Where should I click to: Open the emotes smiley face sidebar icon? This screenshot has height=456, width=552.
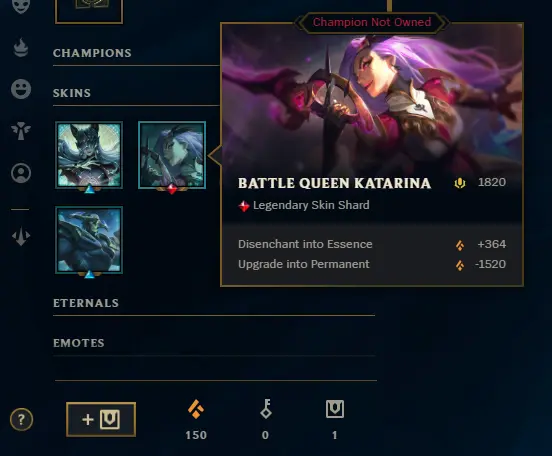pyautogui.click(x=21, y=89)
